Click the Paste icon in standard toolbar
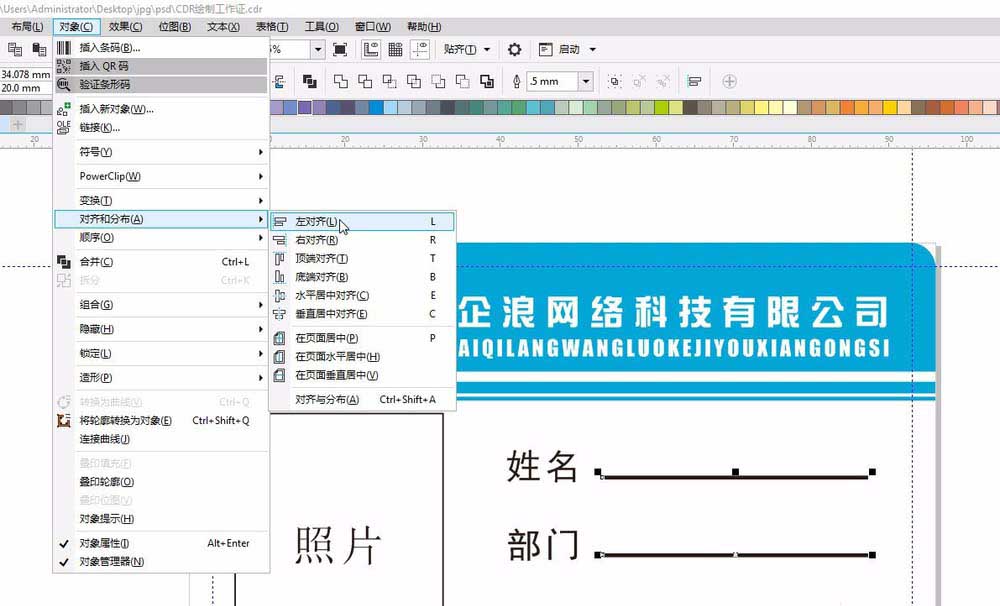The width and height of the screenshot is (1000, 606). point(39,49)
